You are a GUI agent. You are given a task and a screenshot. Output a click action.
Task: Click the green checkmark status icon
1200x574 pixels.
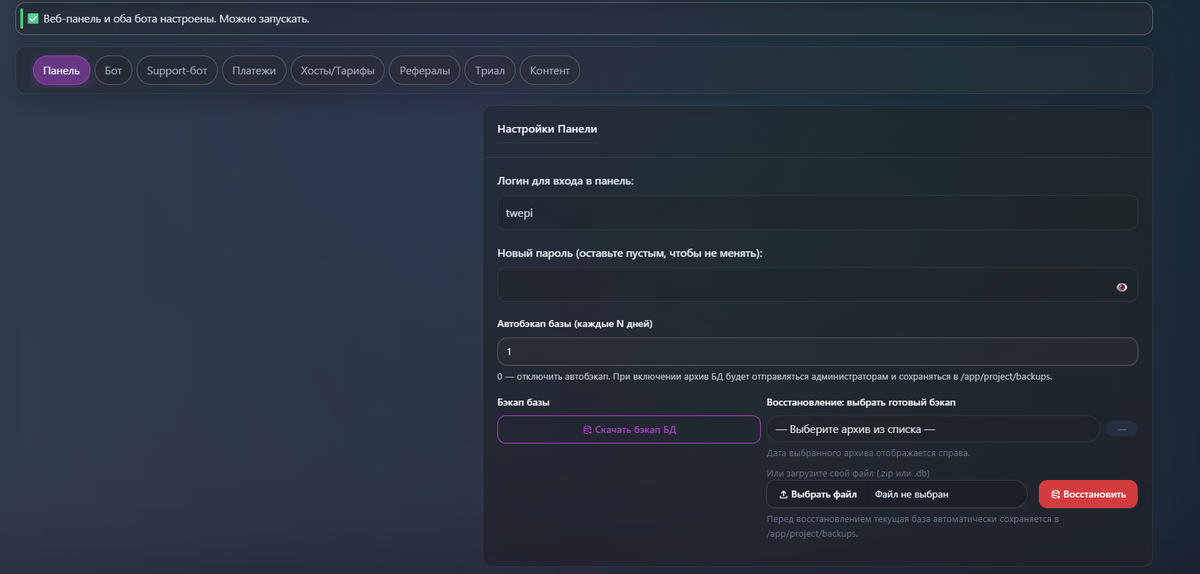pos(33,19)
